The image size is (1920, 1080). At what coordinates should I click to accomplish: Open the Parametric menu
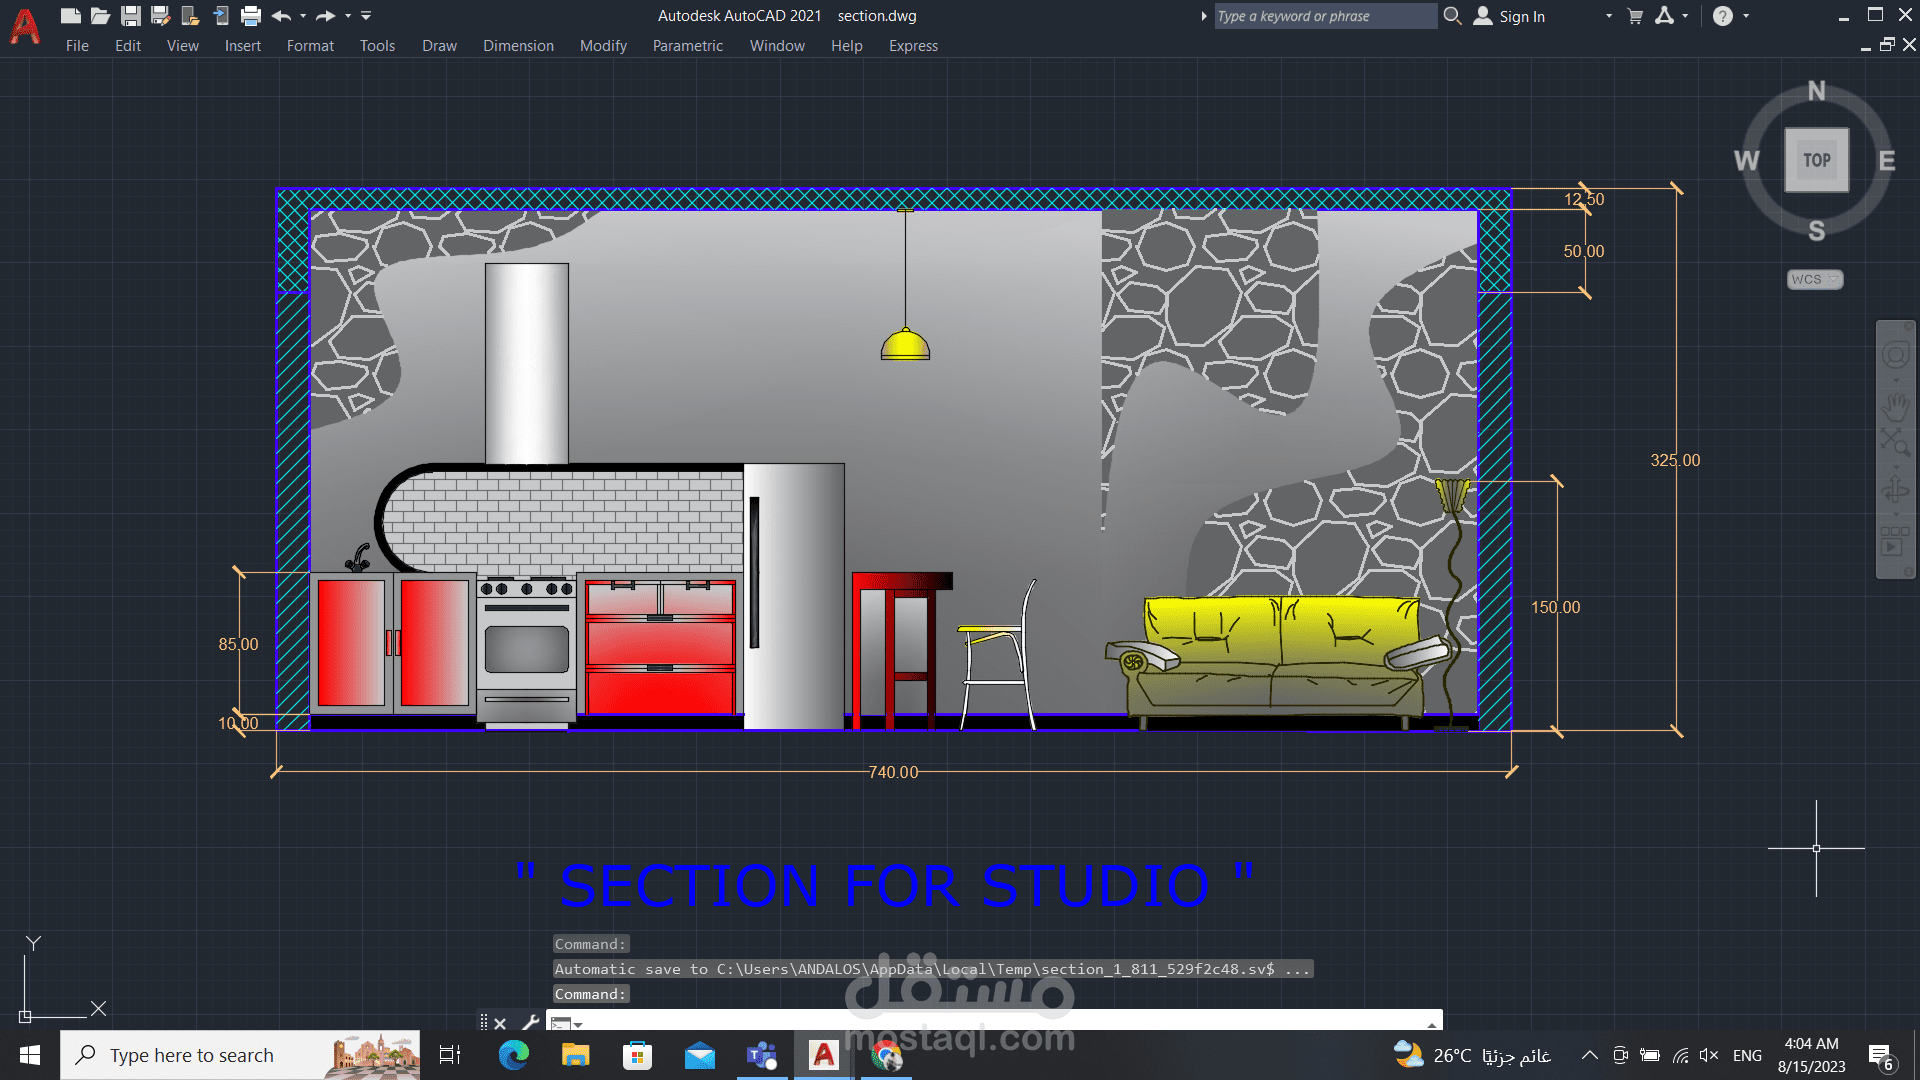(x=688, y=46)
